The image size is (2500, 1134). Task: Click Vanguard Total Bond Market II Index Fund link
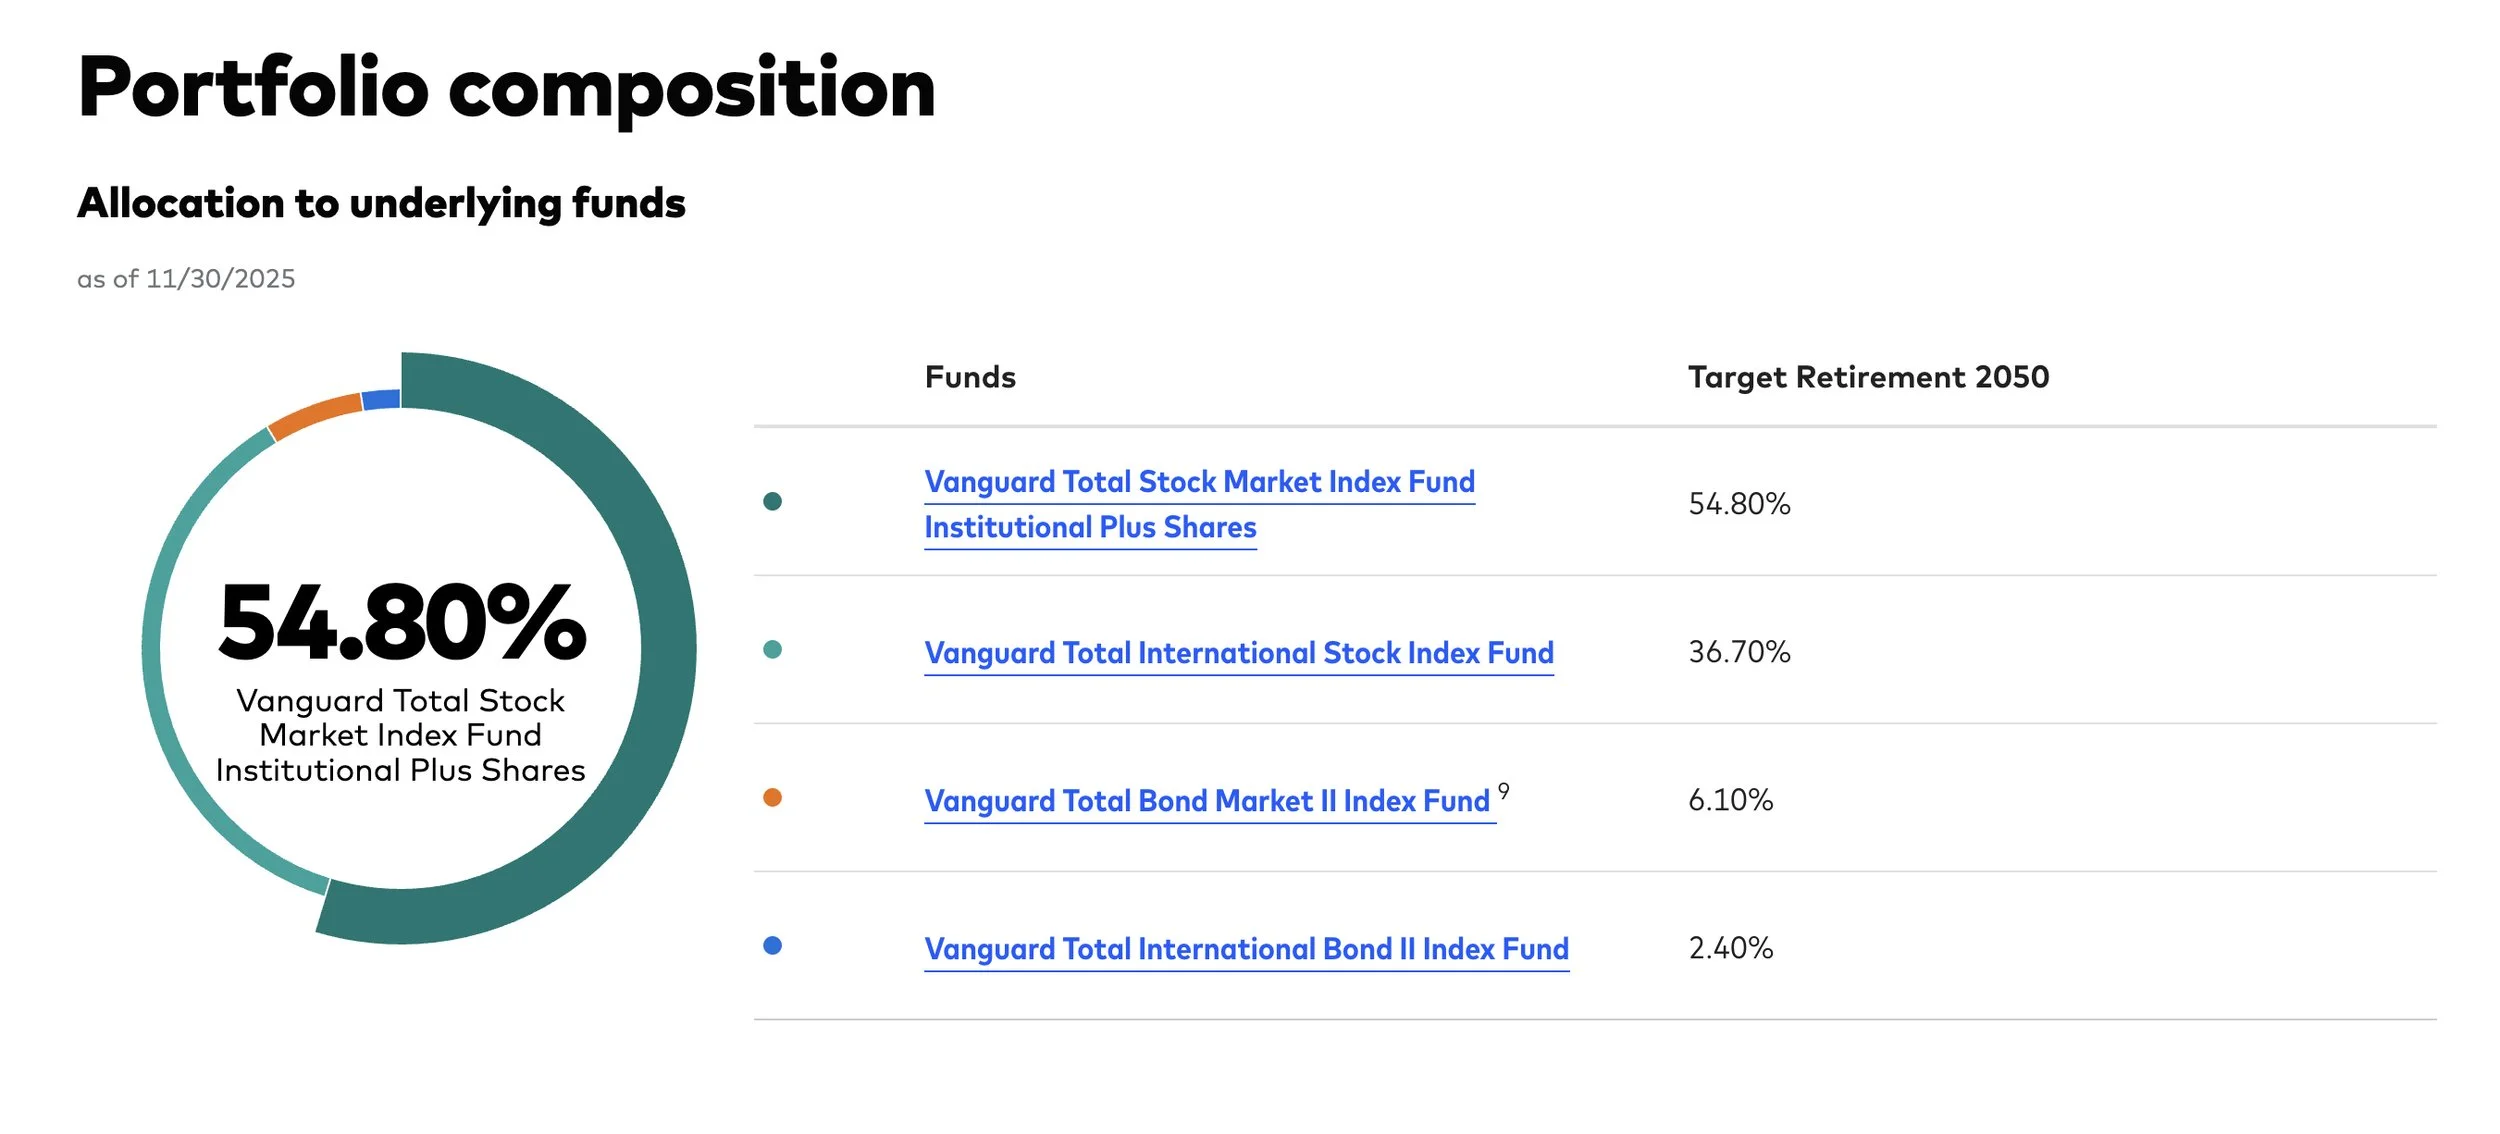pos(1206,802)
